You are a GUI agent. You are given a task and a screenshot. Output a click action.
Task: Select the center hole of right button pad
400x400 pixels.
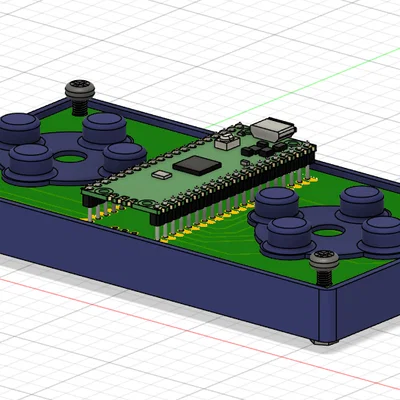click(328, 231)
